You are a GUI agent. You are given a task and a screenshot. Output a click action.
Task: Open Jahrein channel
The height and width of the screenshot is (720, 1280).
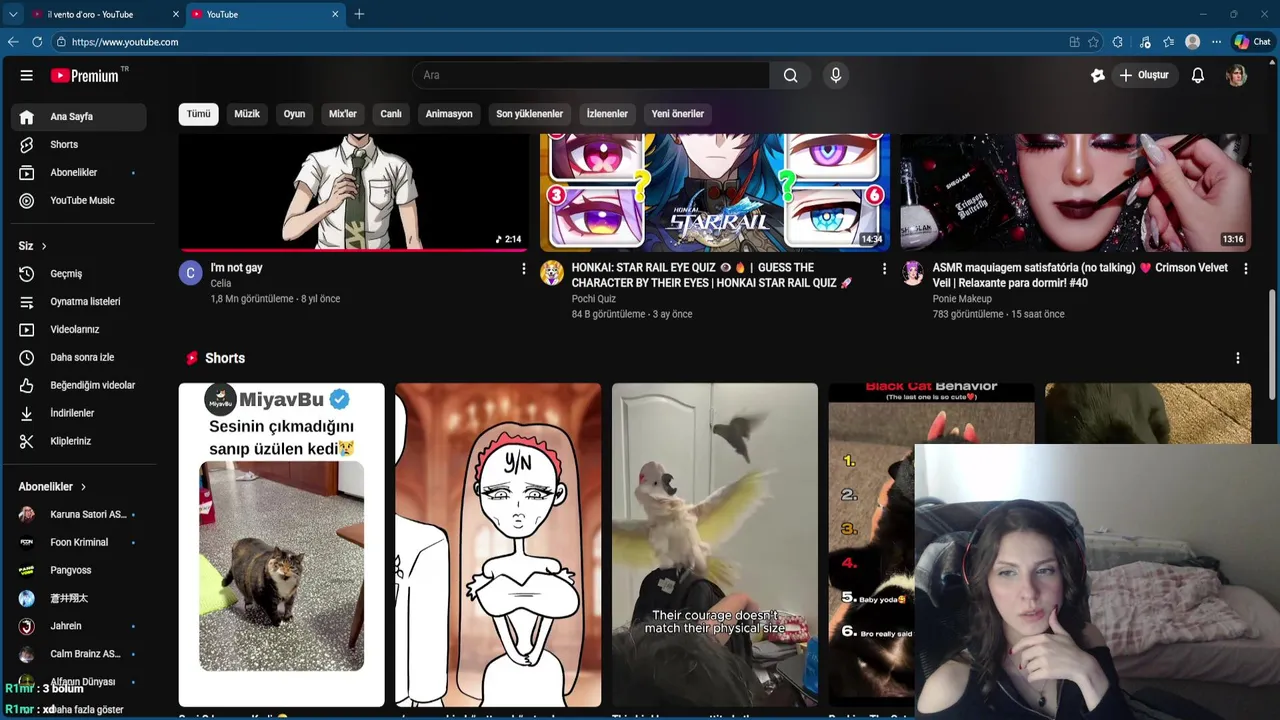(79, 626)
